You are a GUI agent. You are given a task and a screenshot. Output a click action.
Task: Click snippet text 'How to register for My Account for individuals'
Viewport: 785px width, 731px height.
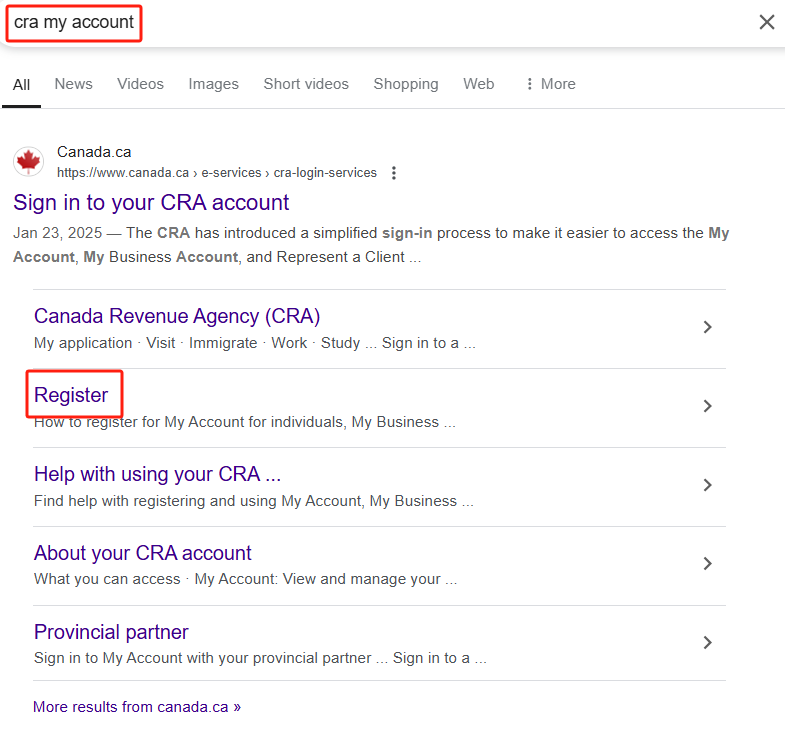190,422
